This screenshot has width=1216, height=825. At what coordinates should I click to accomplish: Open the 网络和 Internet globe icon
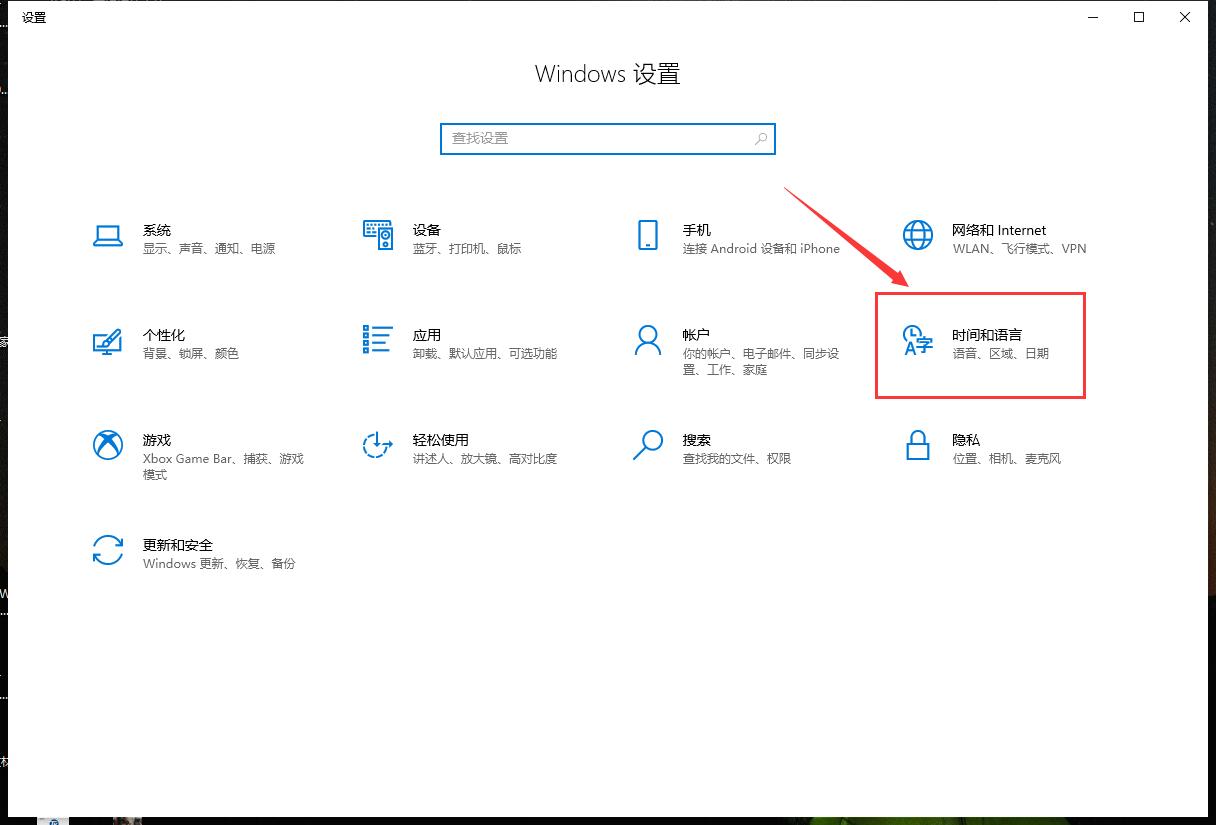pyautogui.click(x=918, y=235)
